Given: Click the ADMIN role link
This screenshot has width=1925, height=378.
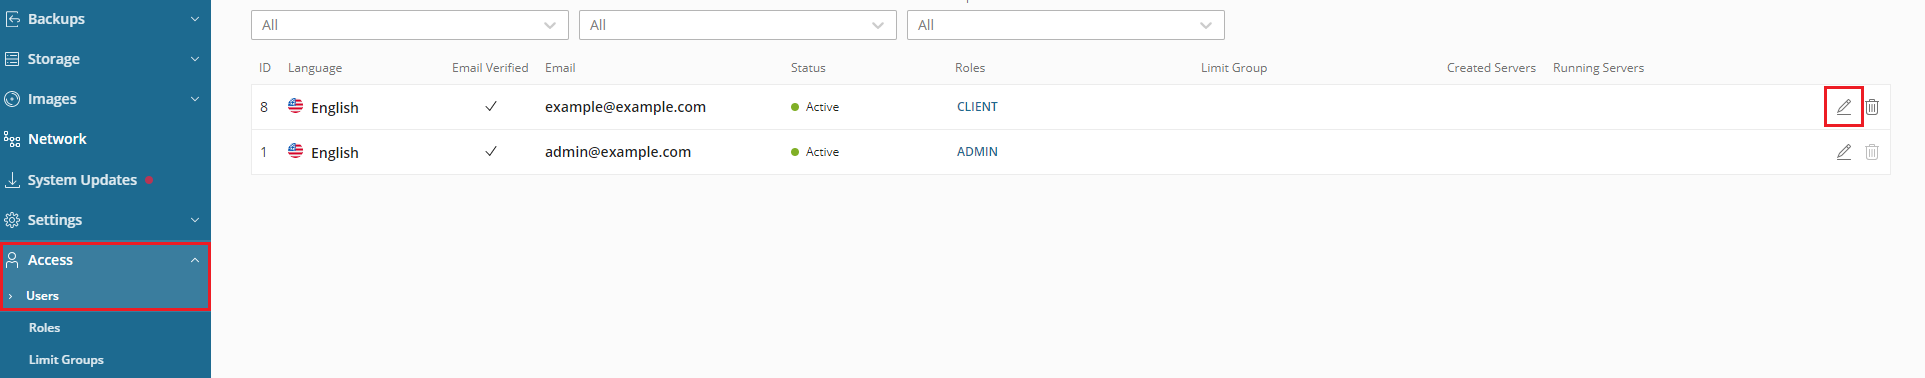Looking at the screenshot, I should click(x=977, y=152).
